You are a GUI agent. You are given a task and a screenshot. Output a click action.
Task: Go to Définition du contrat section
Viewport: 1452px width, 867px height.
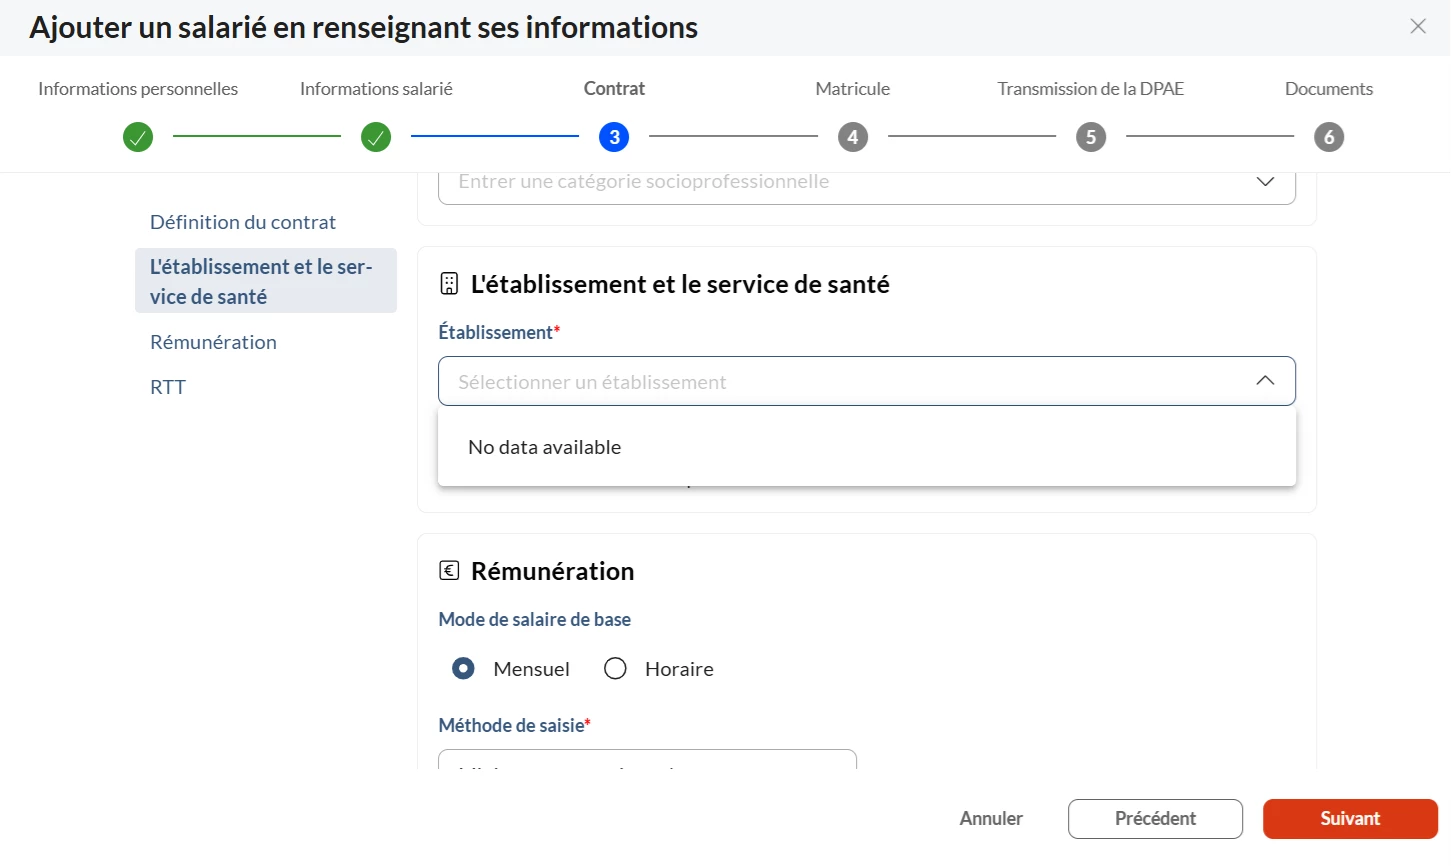[243, 222]
